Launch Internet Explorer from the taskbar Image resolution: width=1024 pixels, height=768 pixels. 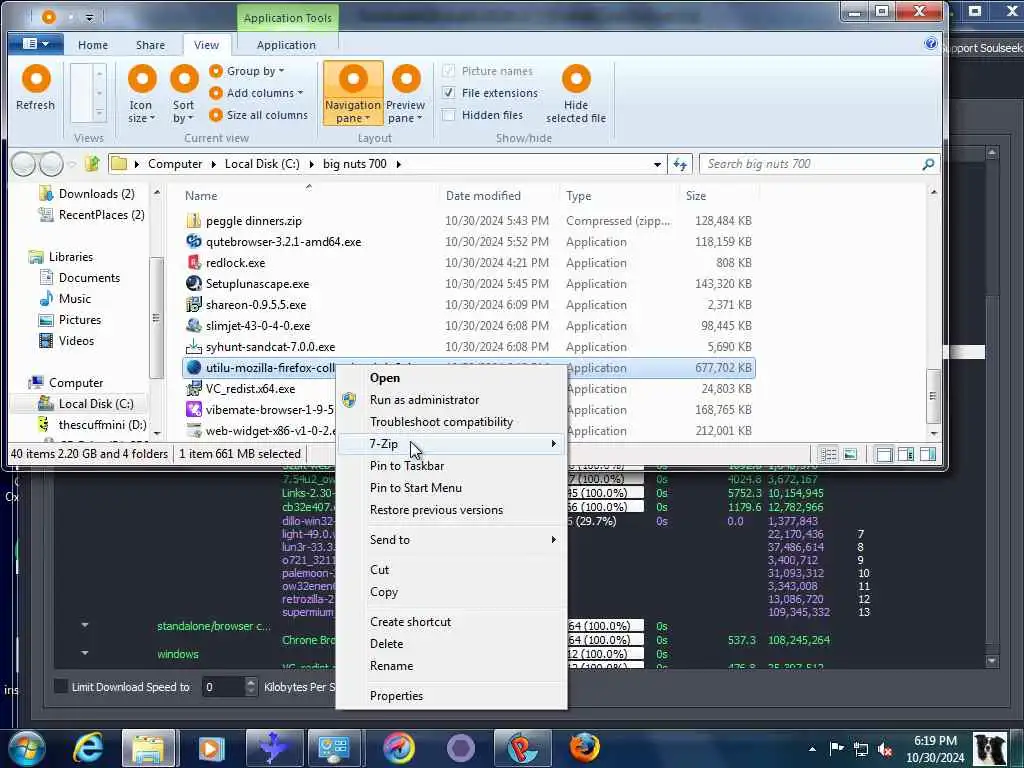(88, 748)
